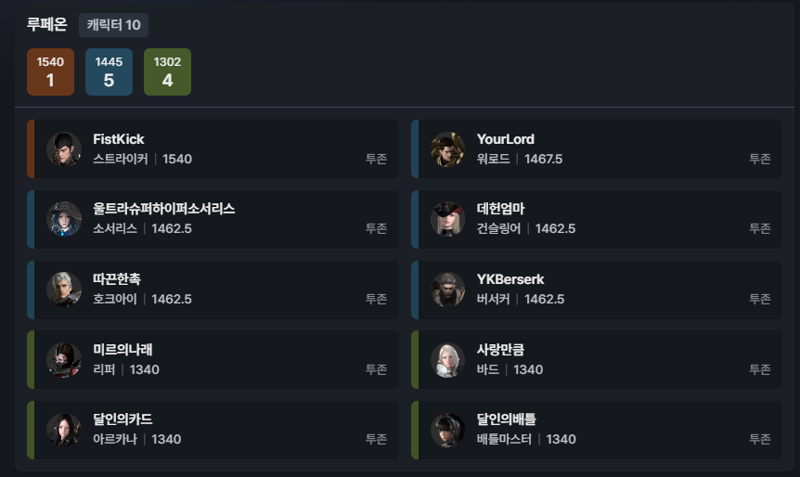This screenshot has width=800, height=477.
Task: Open the 데헌엄마 gunslinger portrait
Action: (x=447, y=219)
